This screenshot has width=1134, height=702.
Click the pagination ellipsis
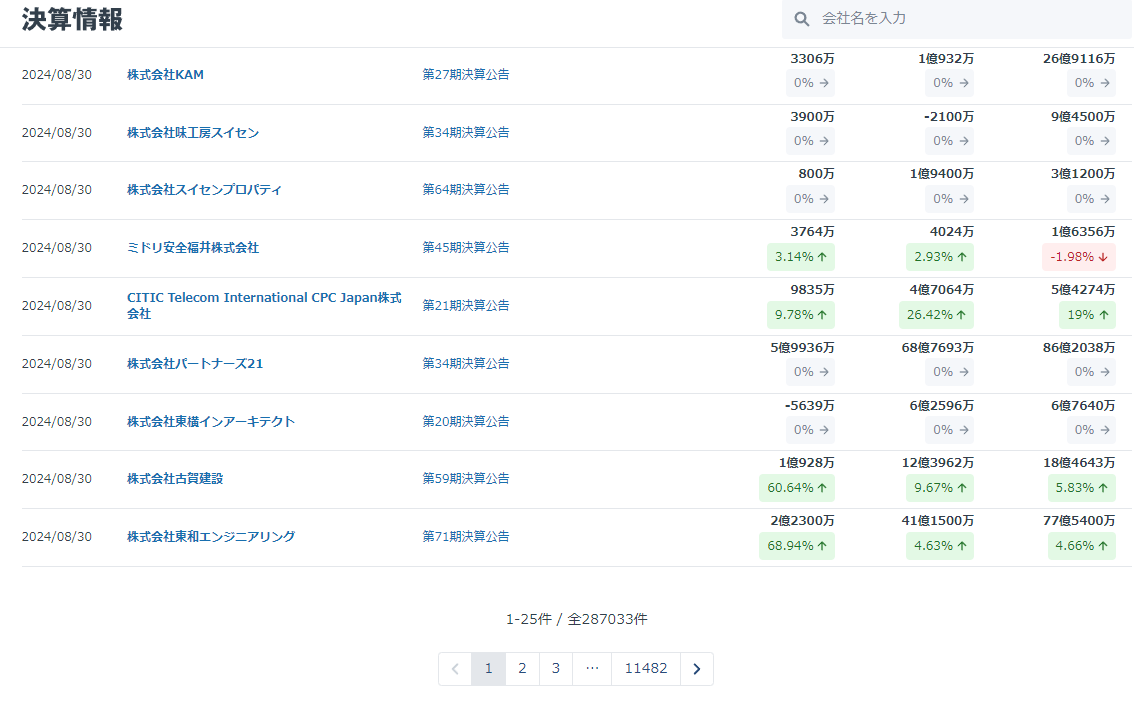[592, 669]
